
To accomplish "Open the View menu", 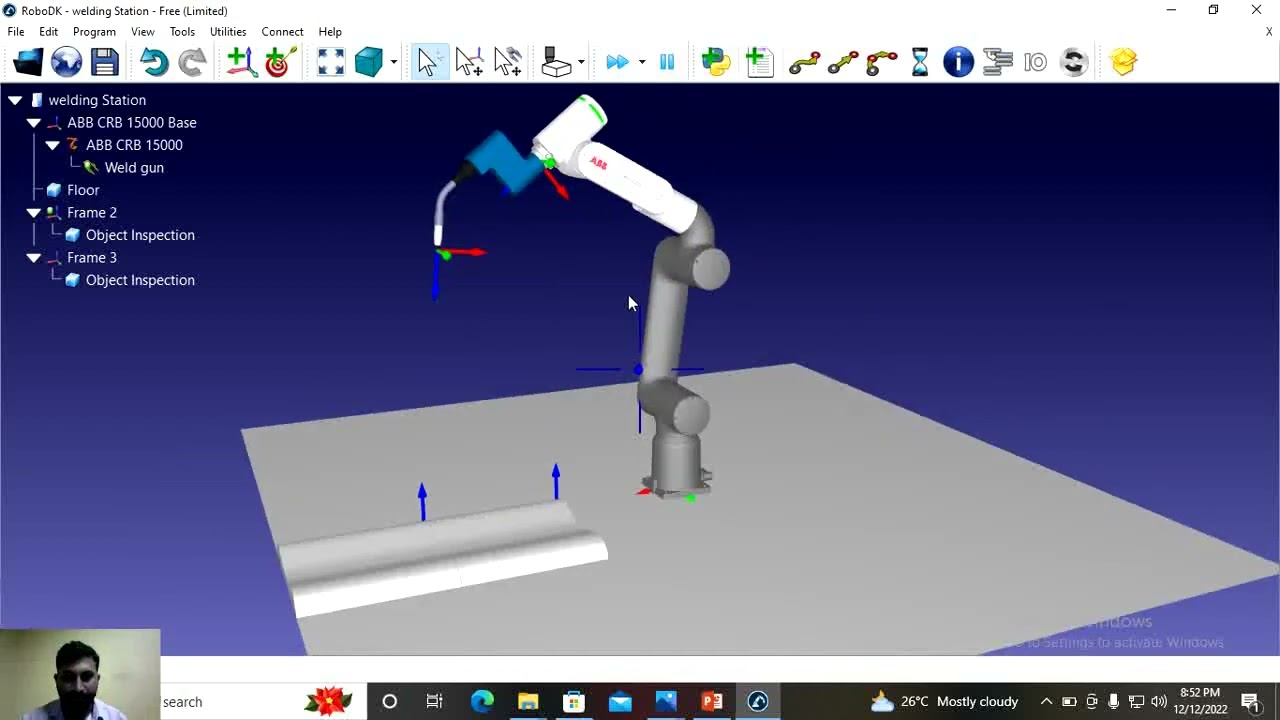I will [142, 31].
